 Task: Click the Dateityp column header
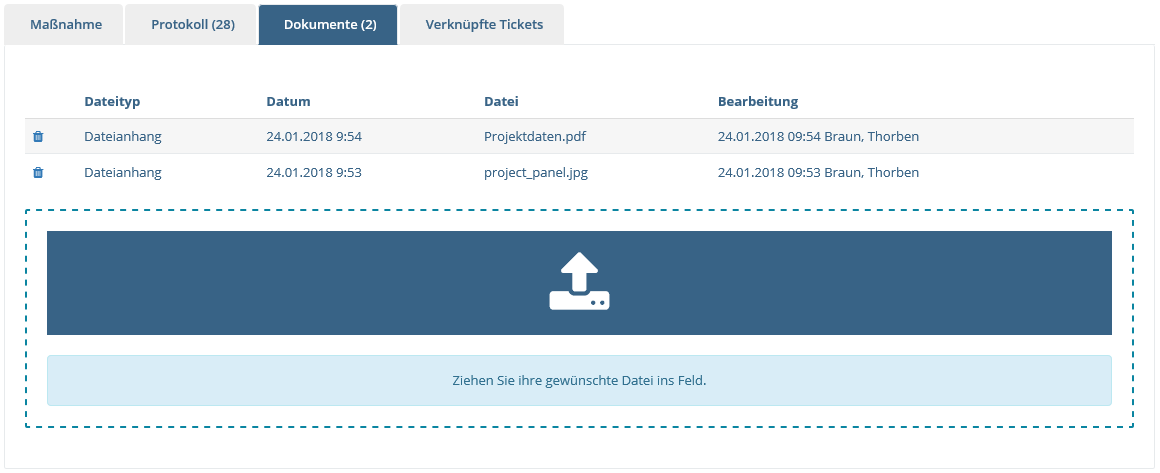click(x=112, y=101)
